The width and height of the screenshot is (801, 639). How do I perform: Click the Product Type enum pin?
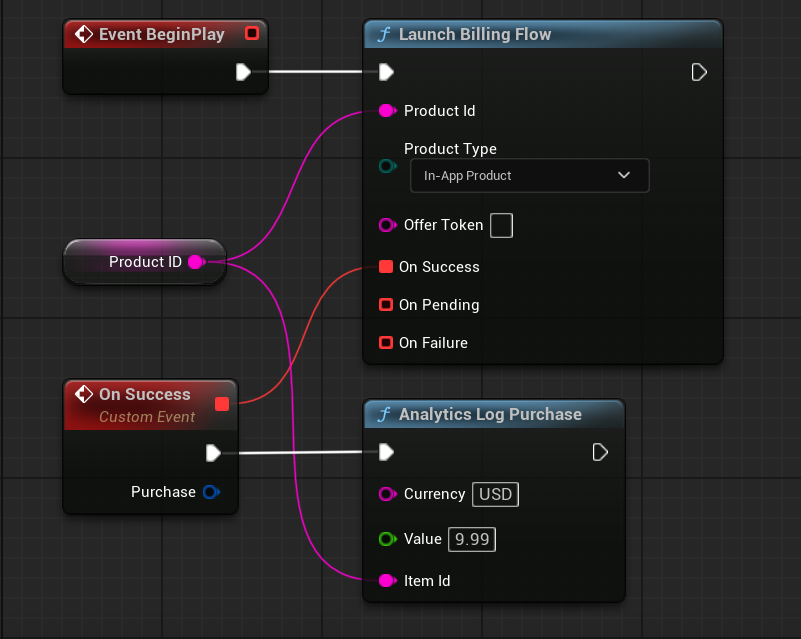click(x=387, y=168)
